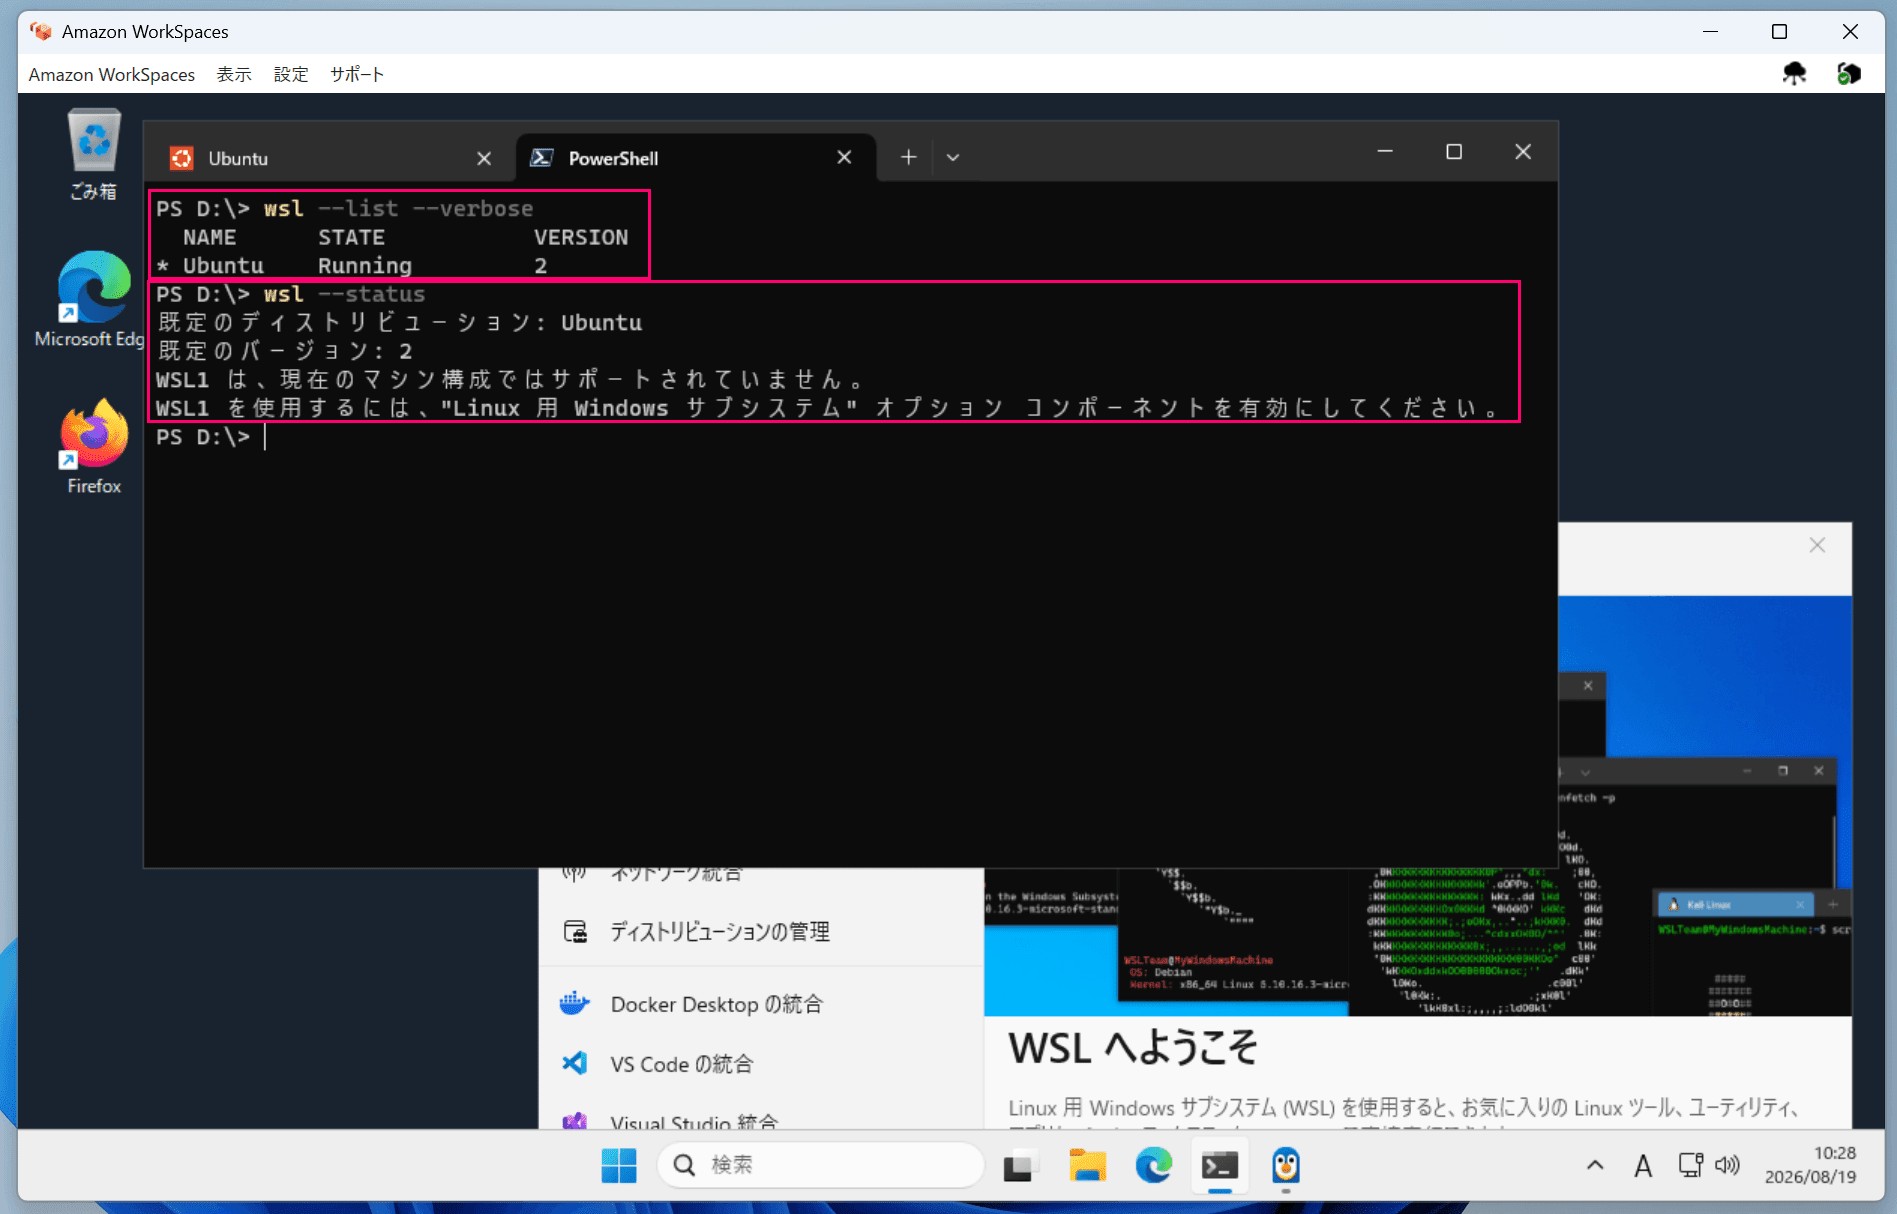Open the サポート menu
The height and width of the screenshot is (1214, 1897).
(x=357, y=74)
